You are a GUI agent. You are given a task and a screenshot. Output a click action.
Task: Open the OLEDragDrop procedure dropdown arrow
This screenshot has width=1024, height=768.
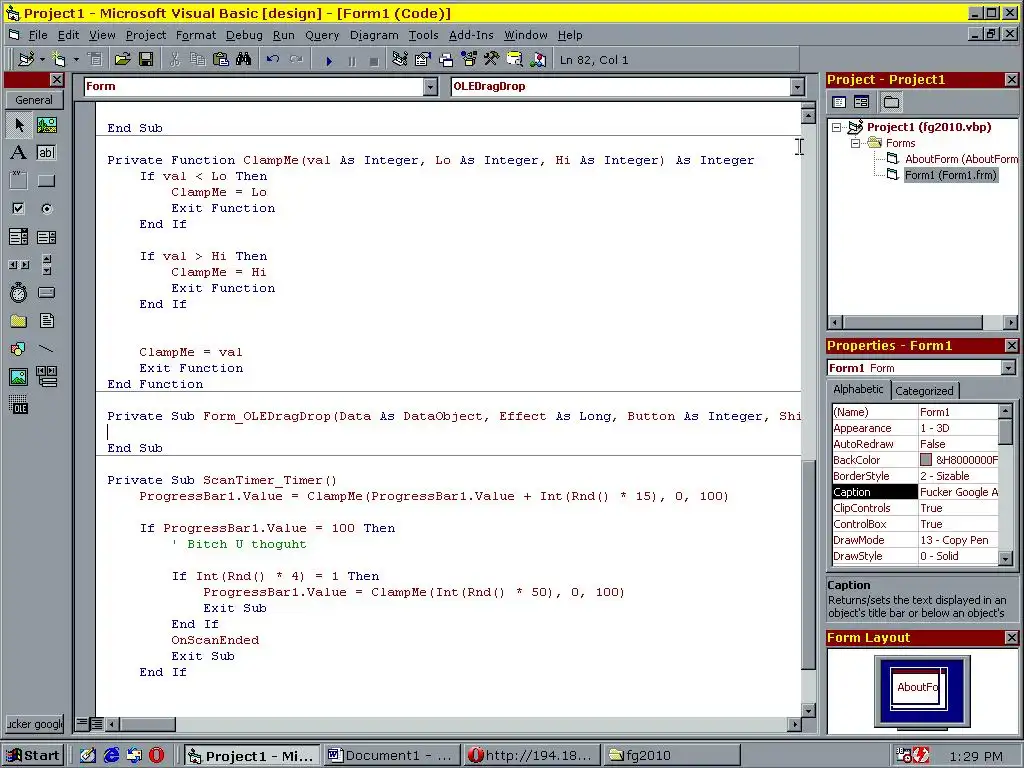pyautogui.click(x=797, y=86)
